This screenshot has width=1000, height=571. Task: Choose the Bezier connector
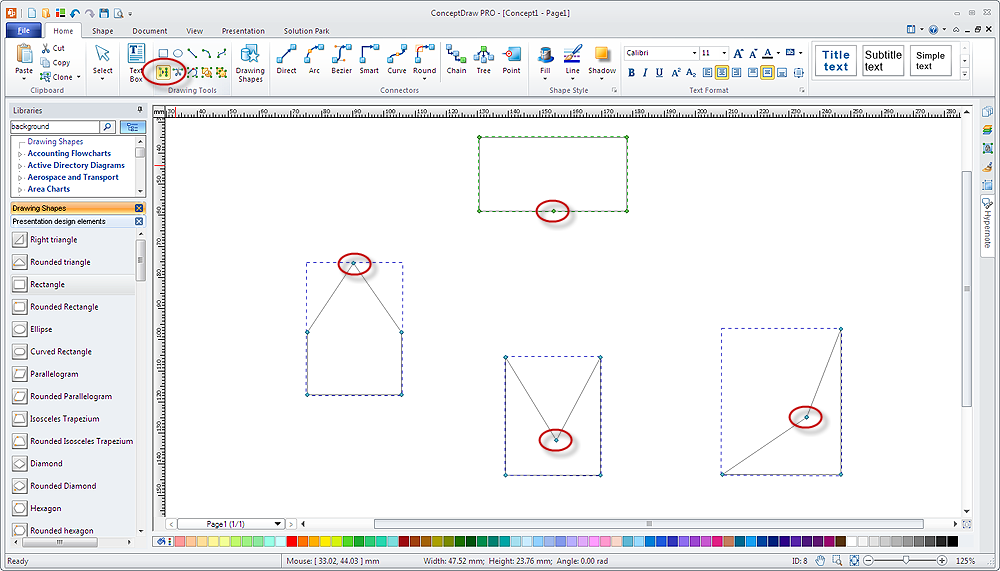(x=341, y=59)
